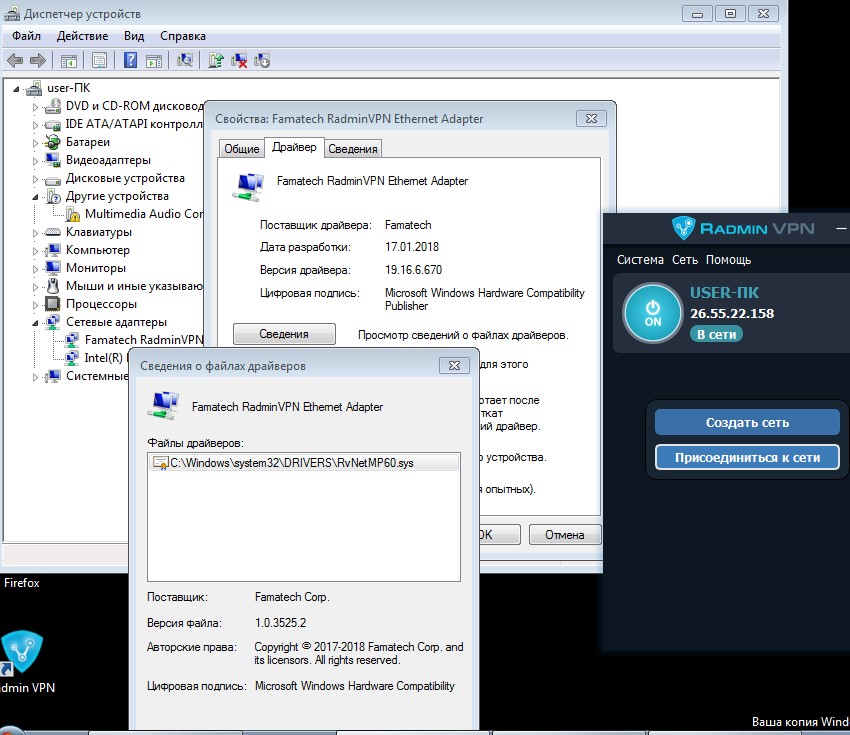Click the Создать сеть button
Viewport: 850px width, 735px height.
point(747,422)
